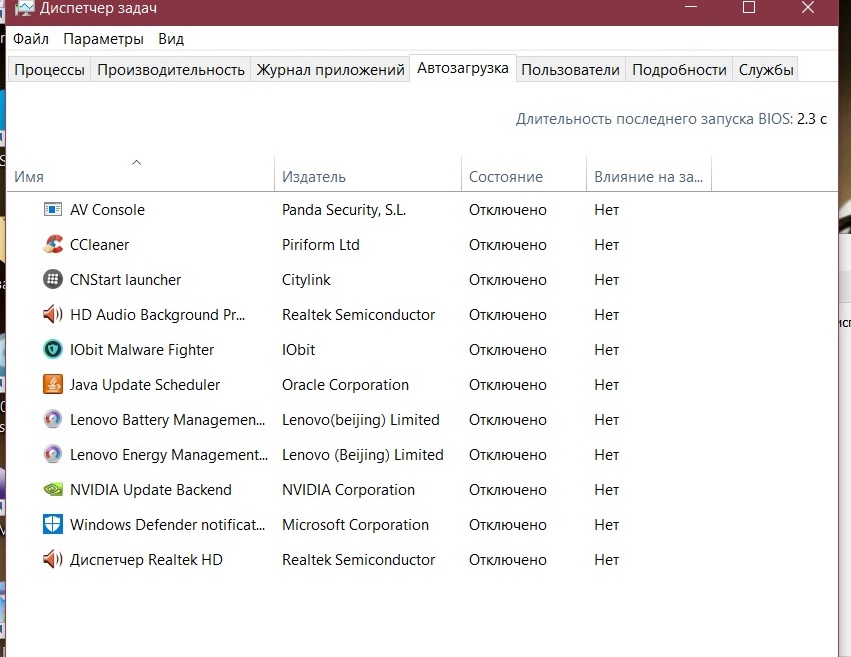851x657 pixels.
Task: Select the CCleaner entry name
Action: click(99, 245)
